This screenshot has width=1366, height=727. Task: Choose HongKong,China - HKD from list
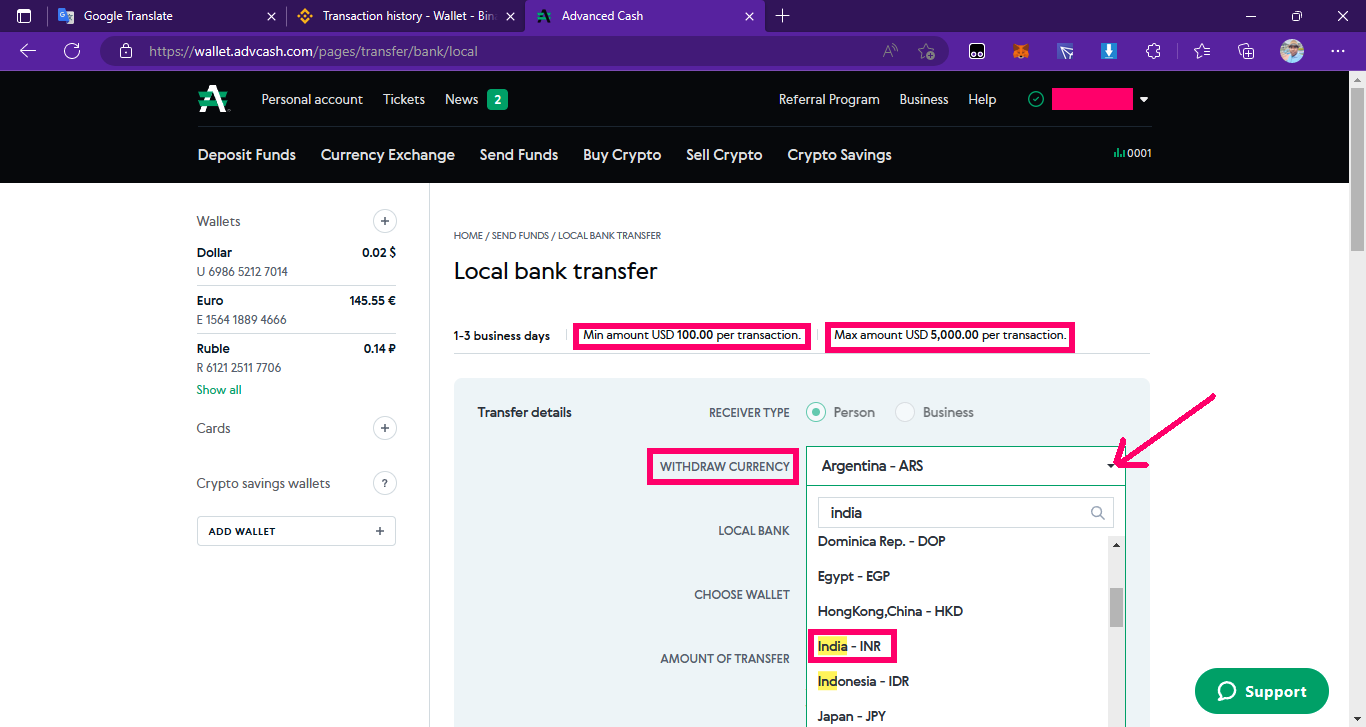click(890, 611)
